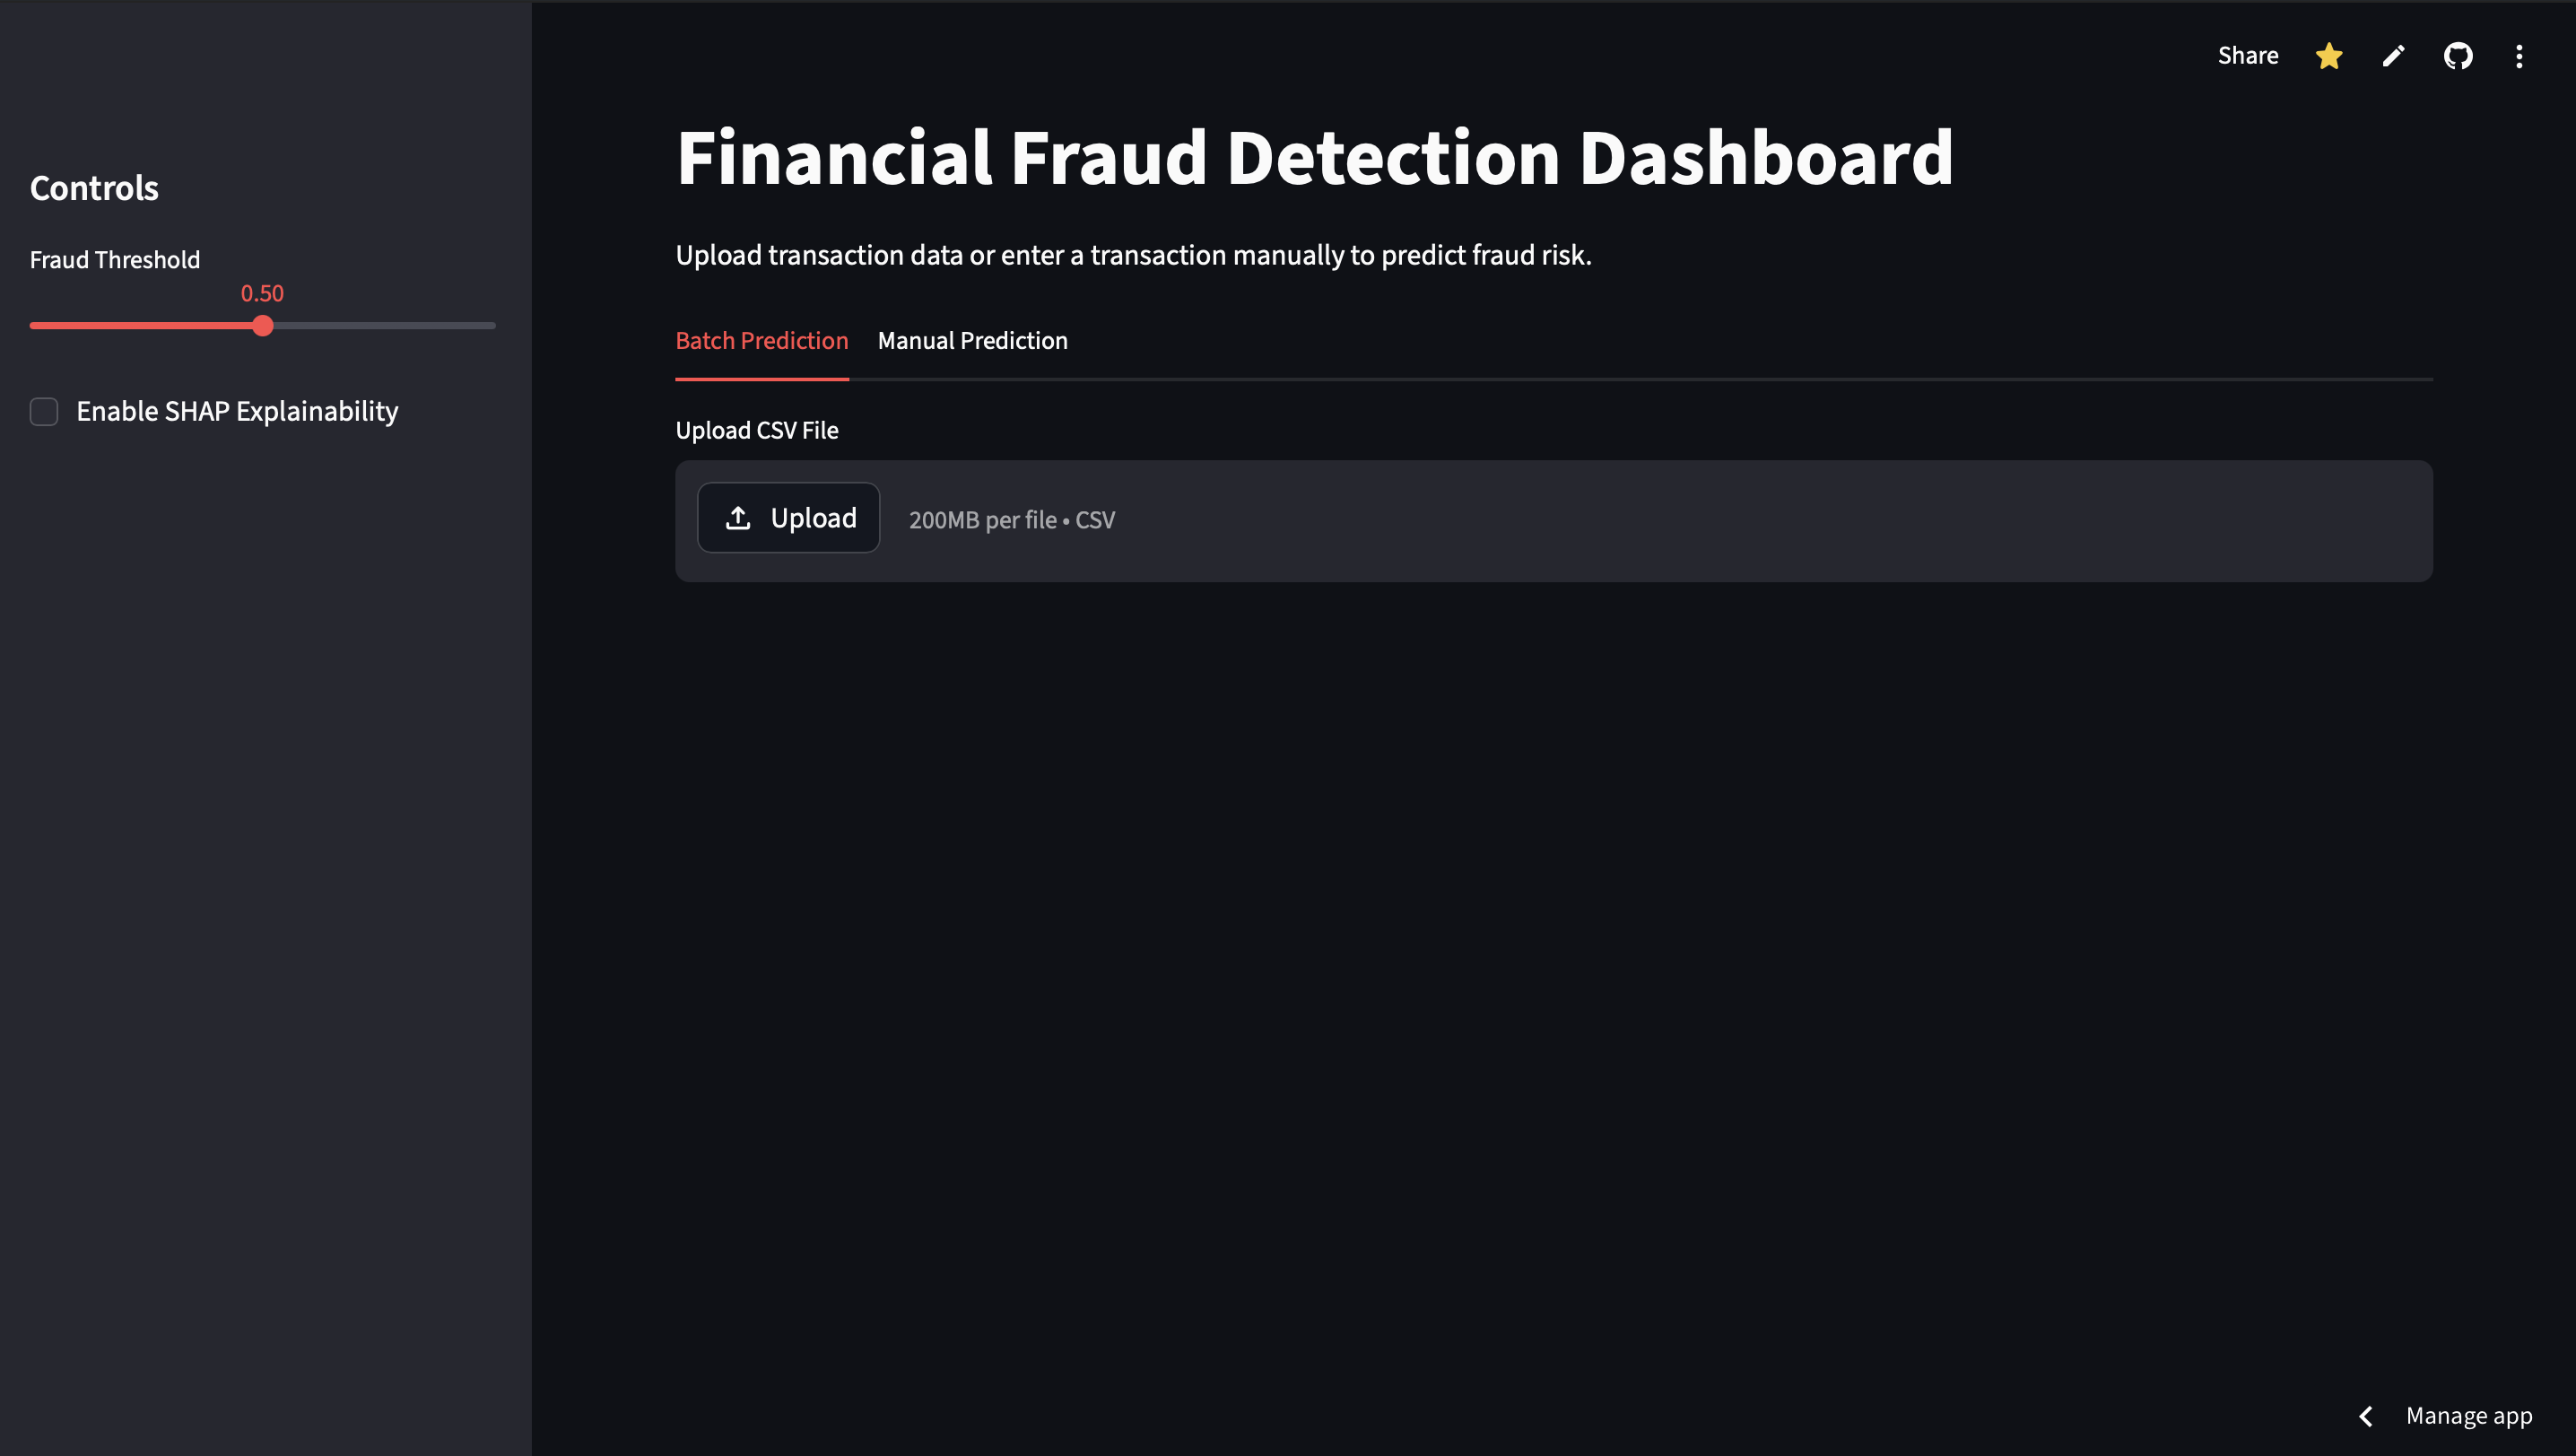The width and height of the screenshot is (2576, 1456).
Task: Click the 0.50 threshold value label
Action: pyautogui.click(x=262, y=294)
